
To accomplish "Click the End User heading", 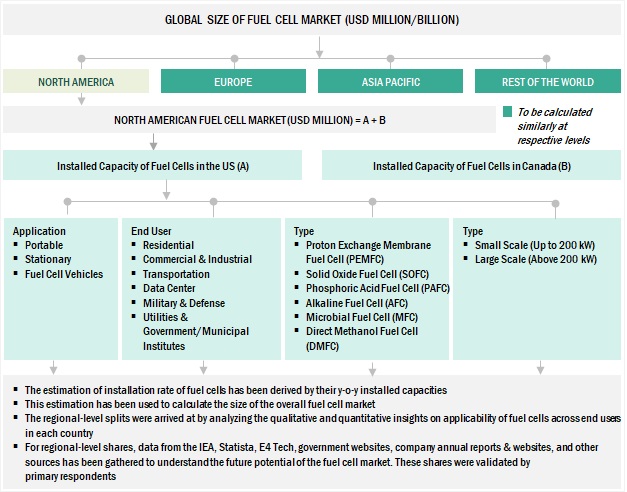I will 152,231.
